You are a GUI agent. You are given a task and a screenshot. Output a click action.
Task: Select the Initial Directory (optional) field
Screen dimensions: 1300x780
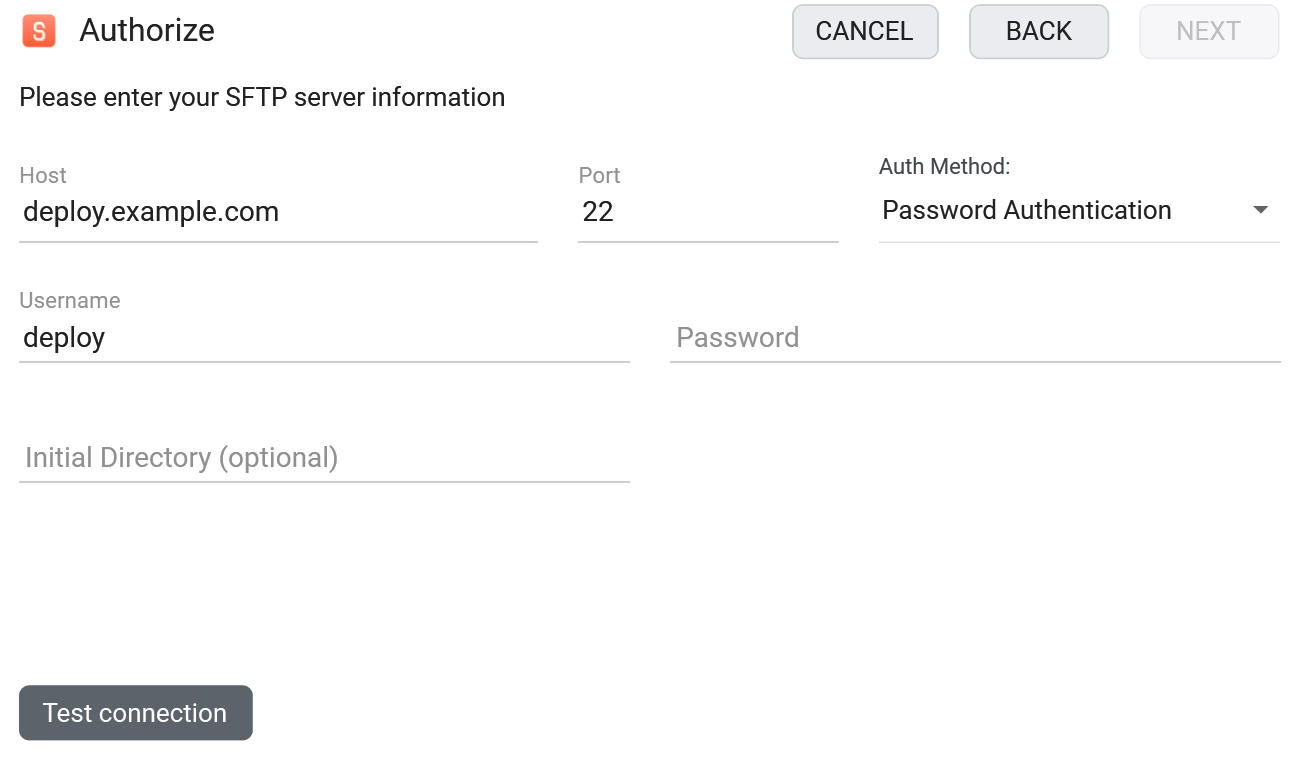click(x=324, y=458)
